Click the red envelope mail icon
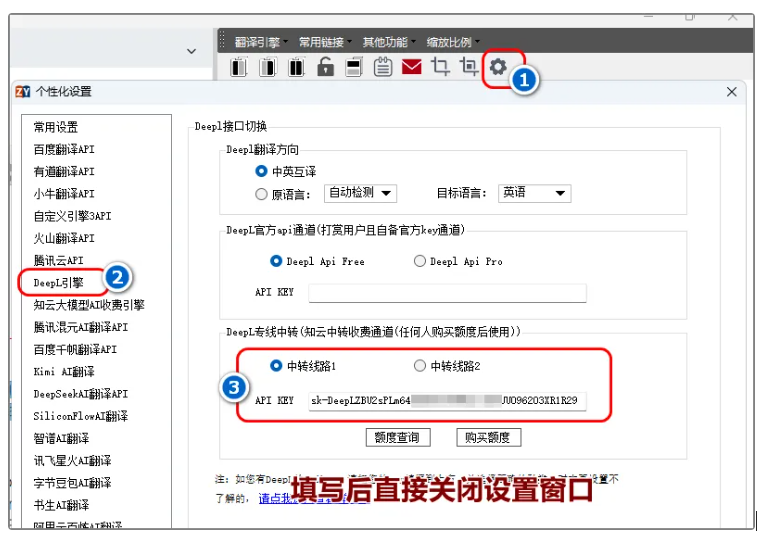761x536 pixels. tap(412, 68)
